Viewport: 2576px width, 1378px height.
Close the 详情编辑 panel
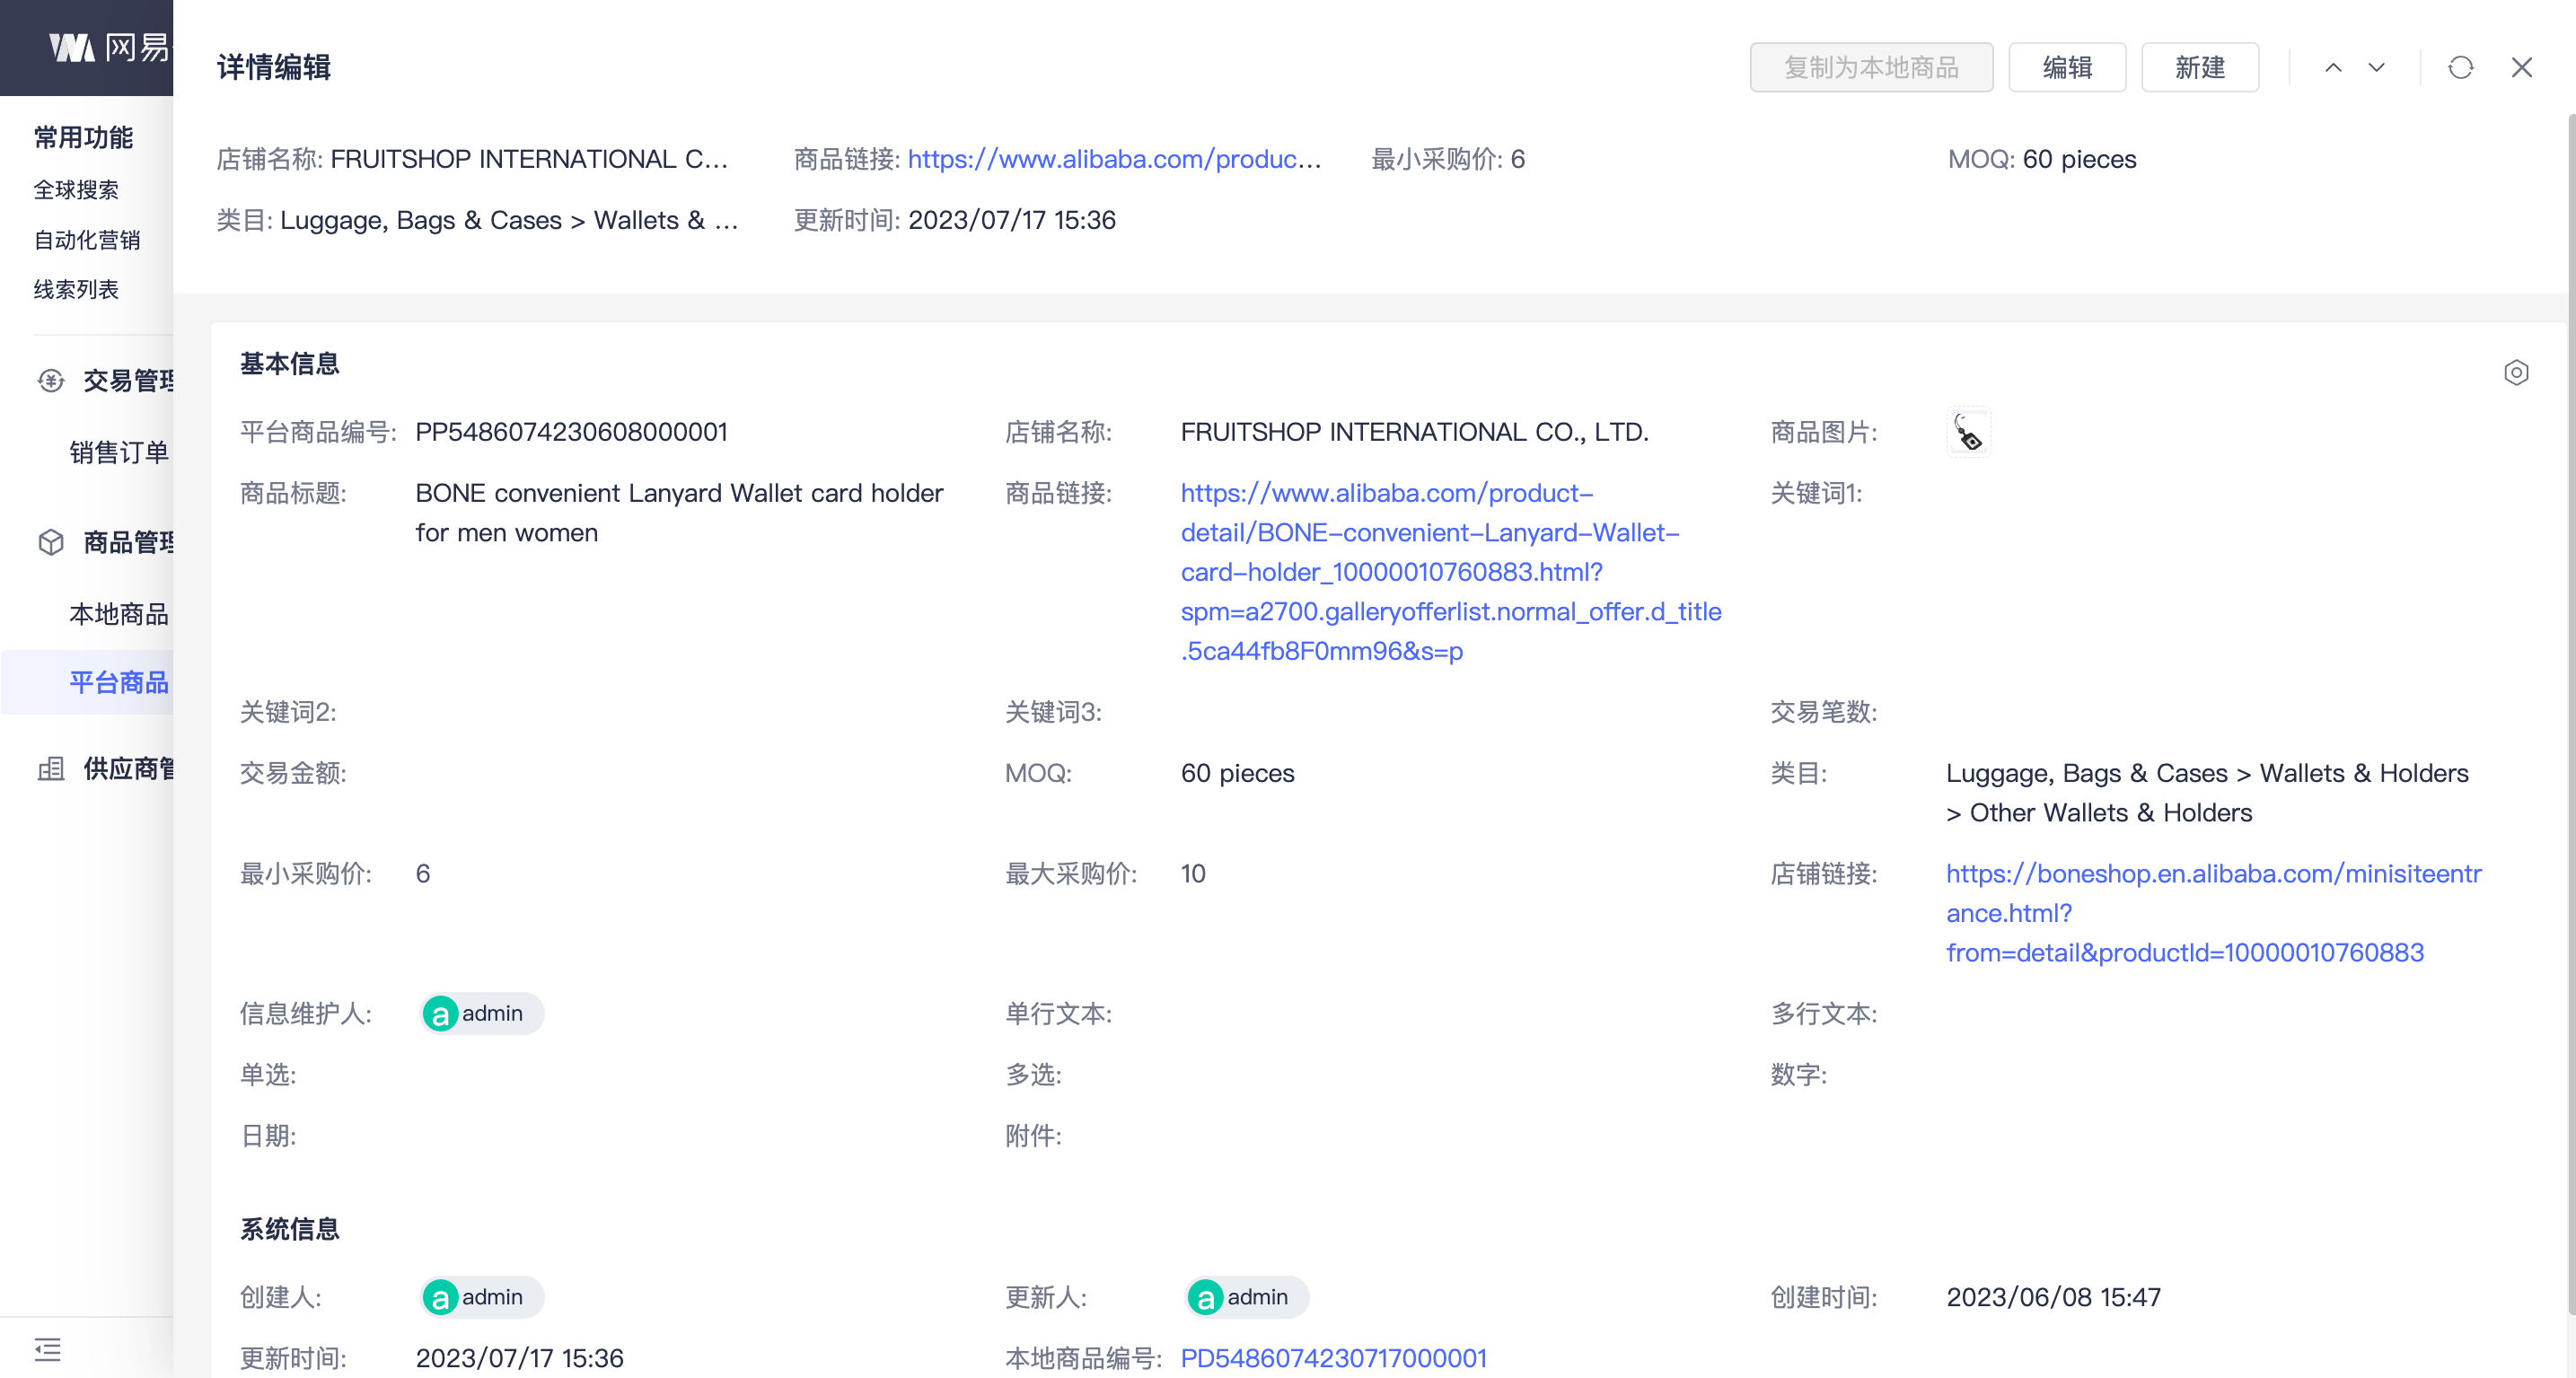(x=2522, y=67)
